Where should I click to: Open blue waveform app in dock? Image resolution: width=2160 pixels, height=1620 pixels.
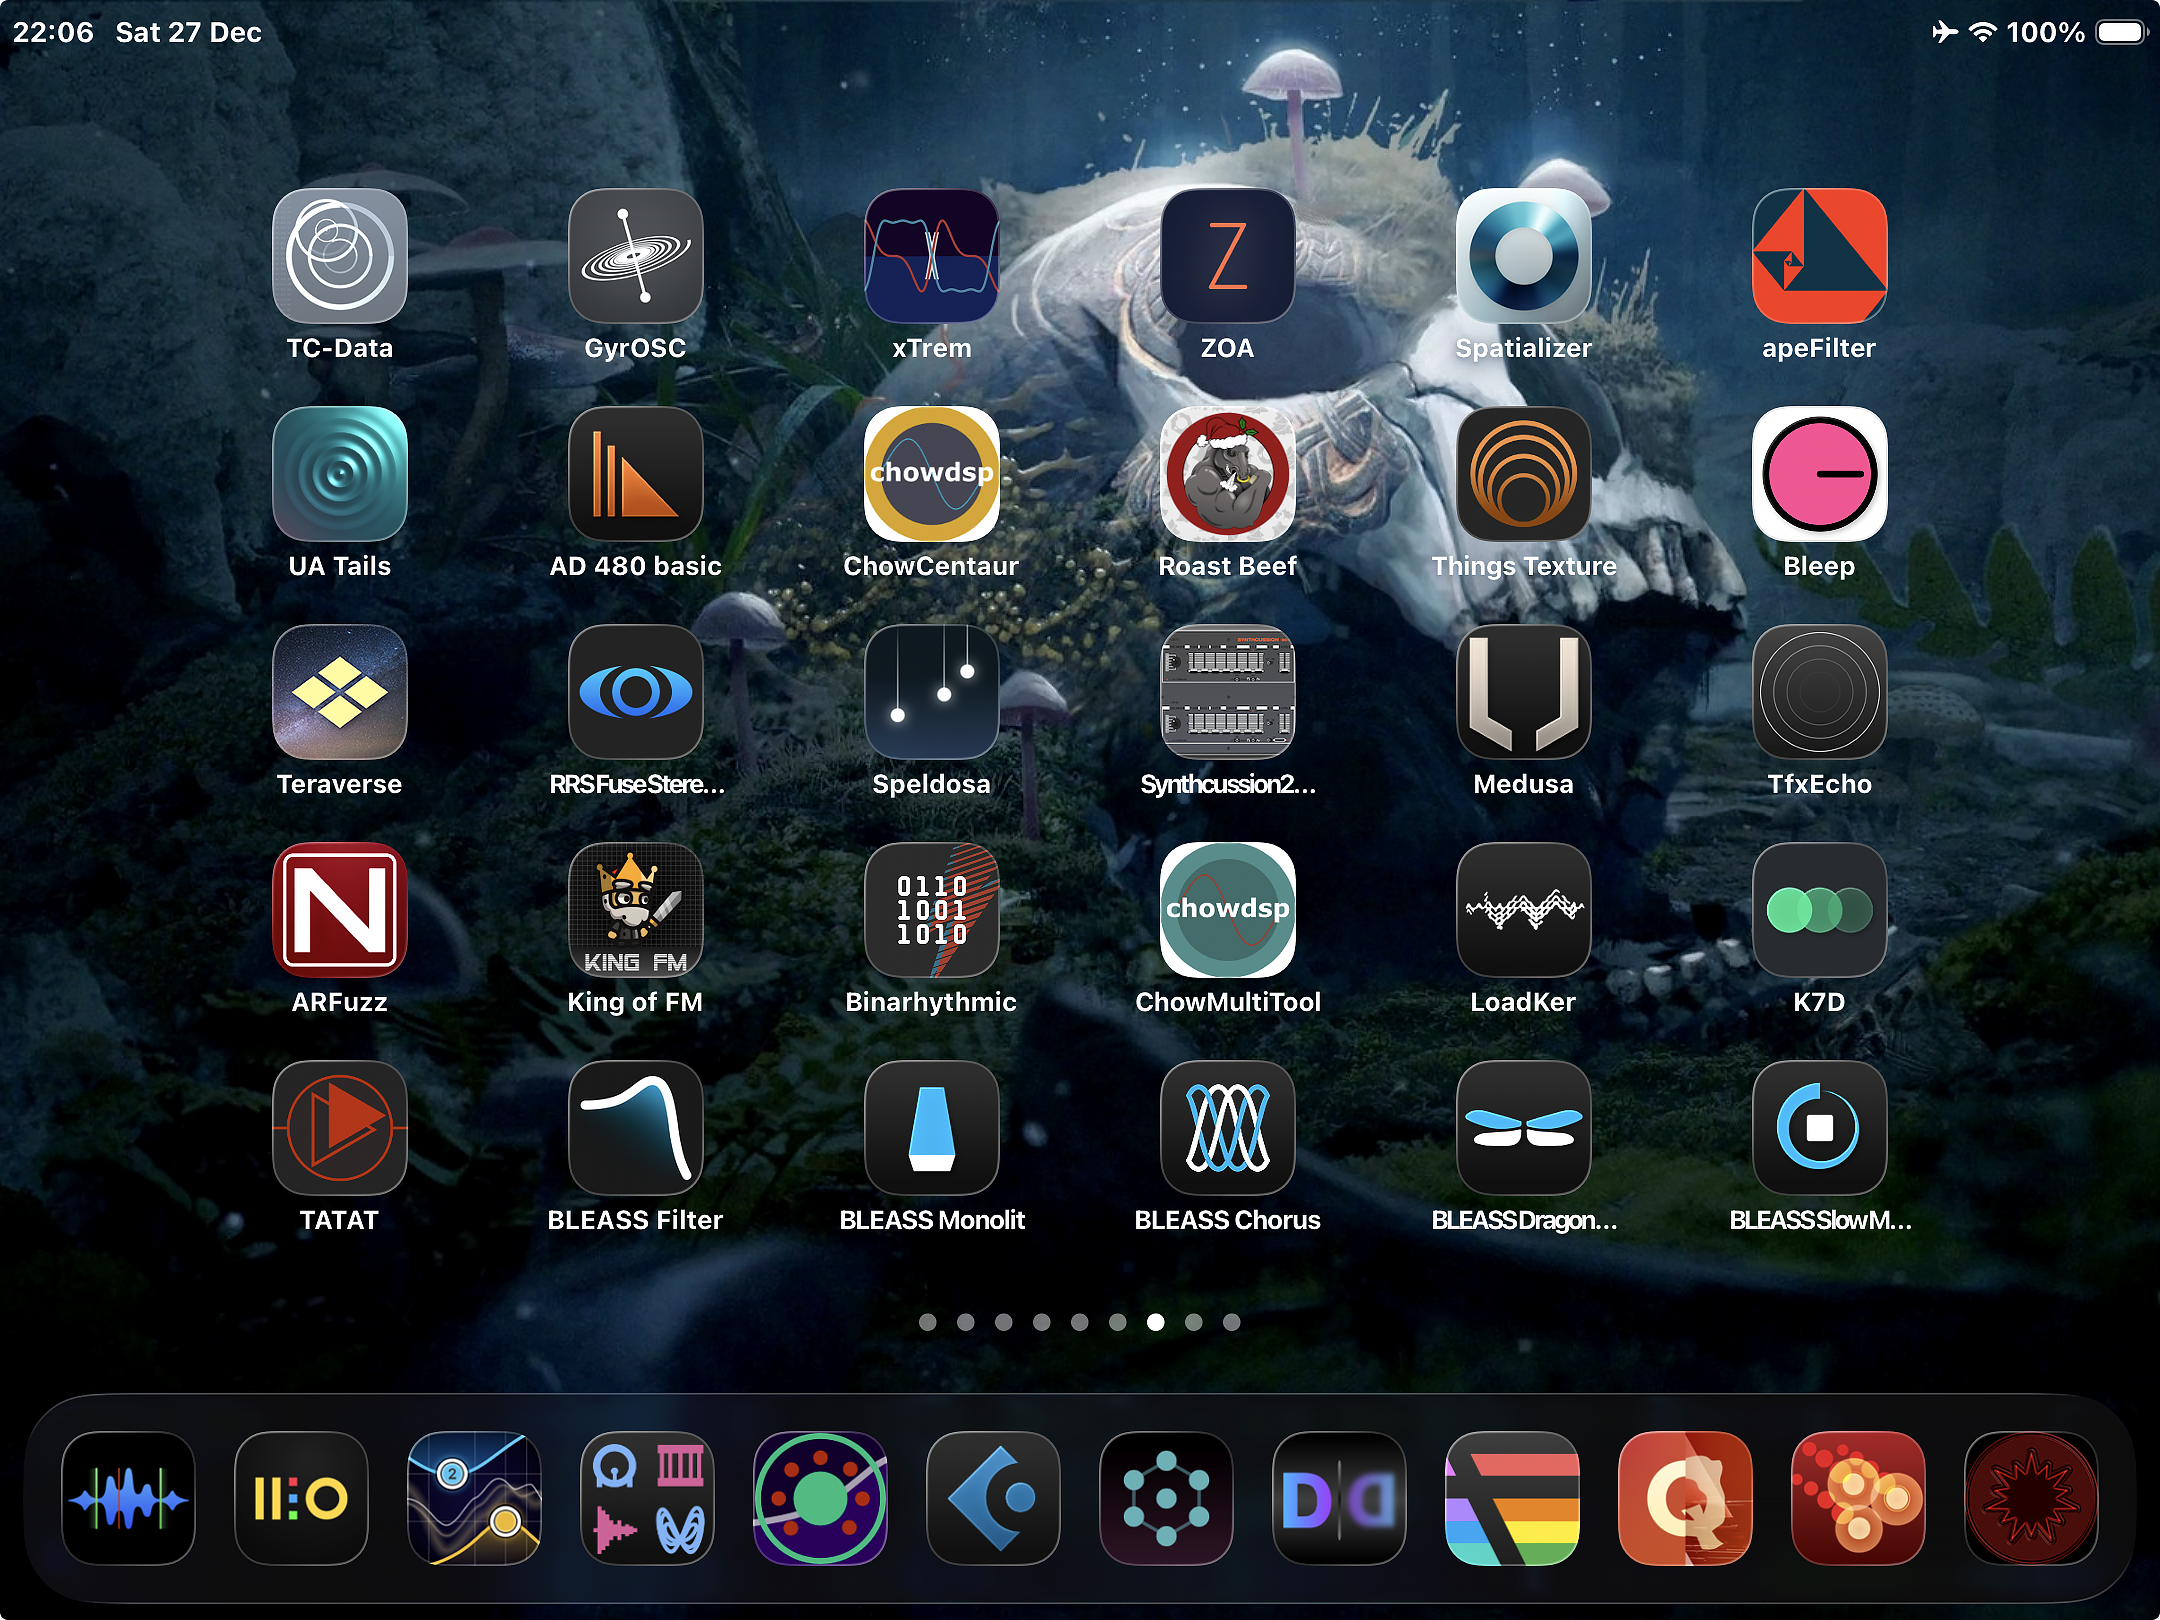pyautogui.click(x=128, y=1498)
